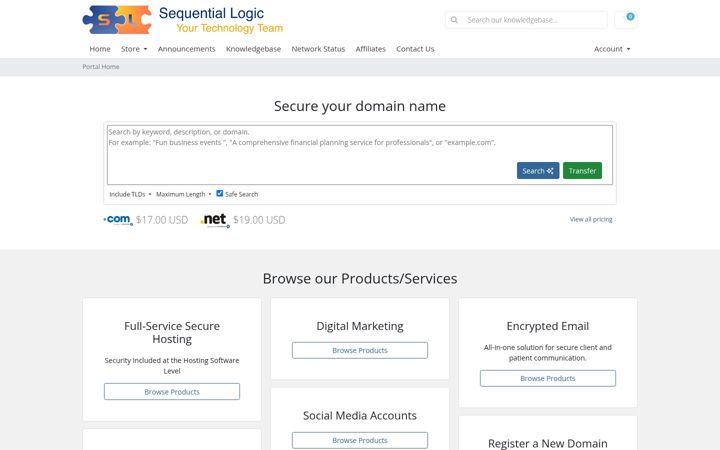Click the $19.00 USD price text
Viewport: 720px width, 450px height.
pos(259,220)
